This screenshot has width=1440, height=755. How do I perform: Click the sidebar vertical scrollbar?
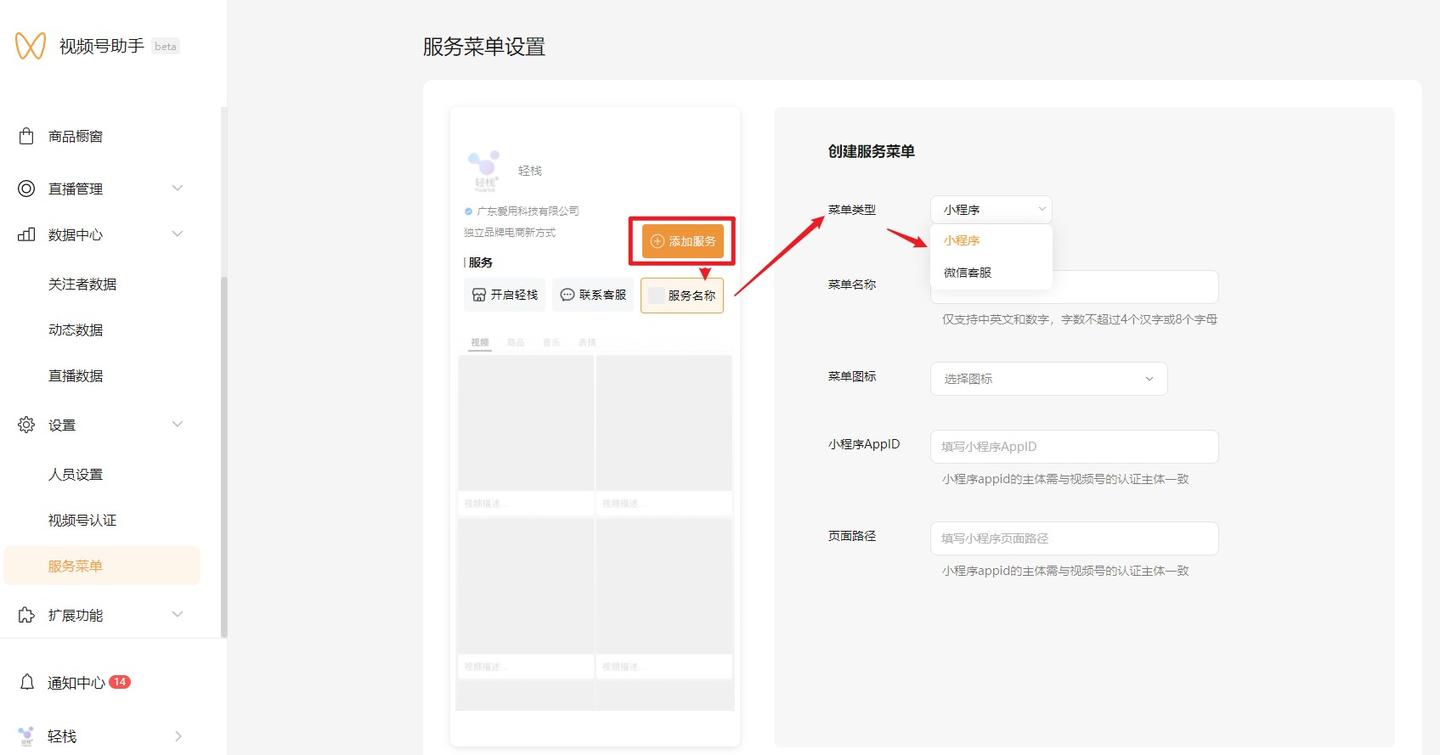(224, 457)
